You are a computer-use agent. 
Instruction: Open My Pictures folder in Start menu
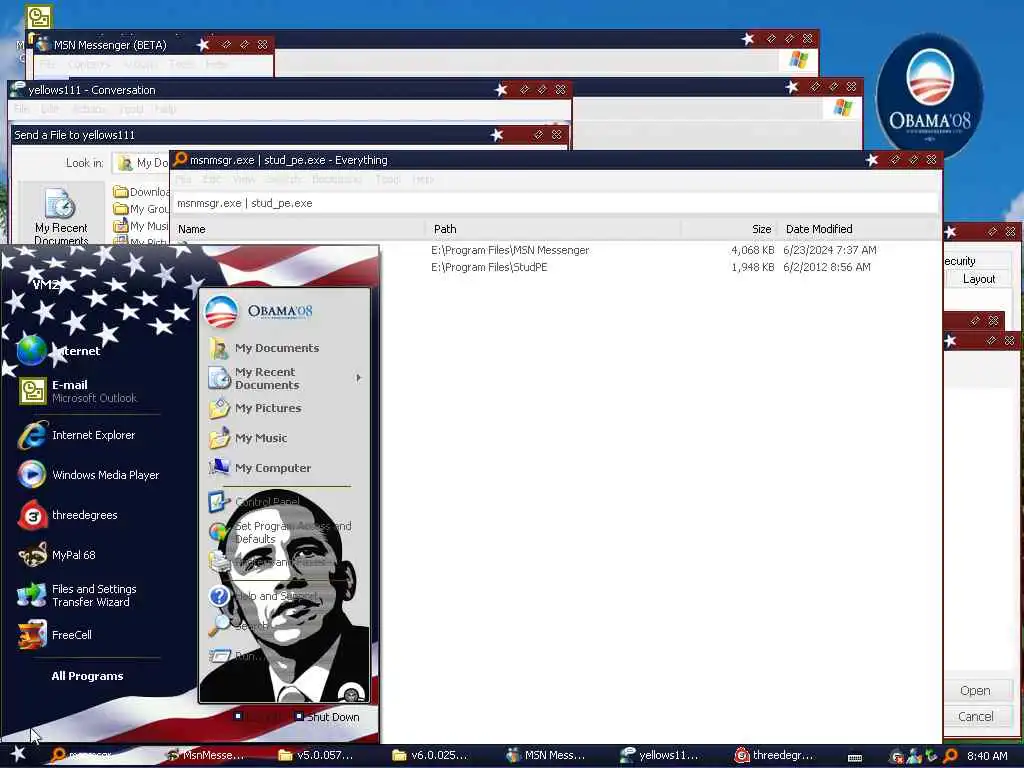click(x=255, y=408)
